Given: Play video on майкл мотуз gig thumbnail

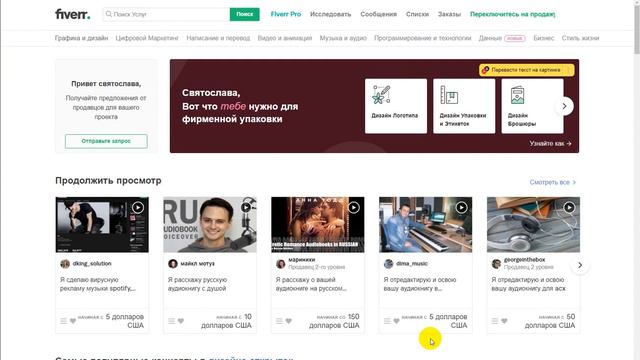Looking at the screenshot, I should tap(246, 207).
